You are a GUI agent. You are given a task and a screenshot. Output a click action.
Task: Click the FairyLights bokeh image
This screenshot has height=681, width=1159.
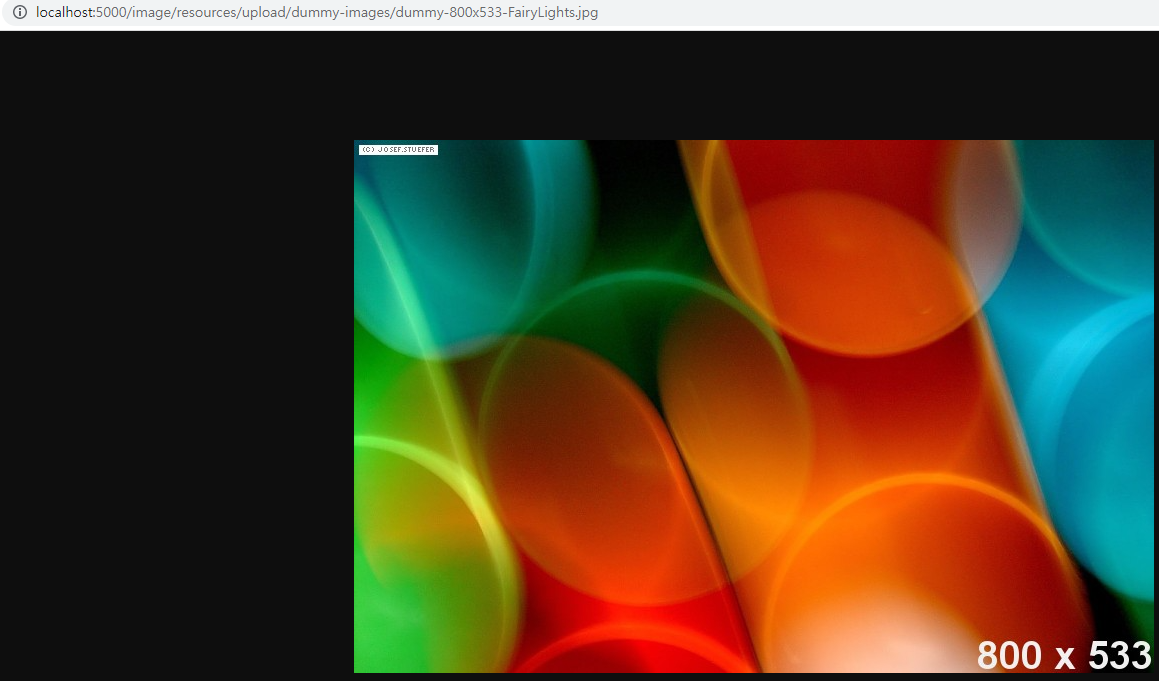(x=753, y=406)
